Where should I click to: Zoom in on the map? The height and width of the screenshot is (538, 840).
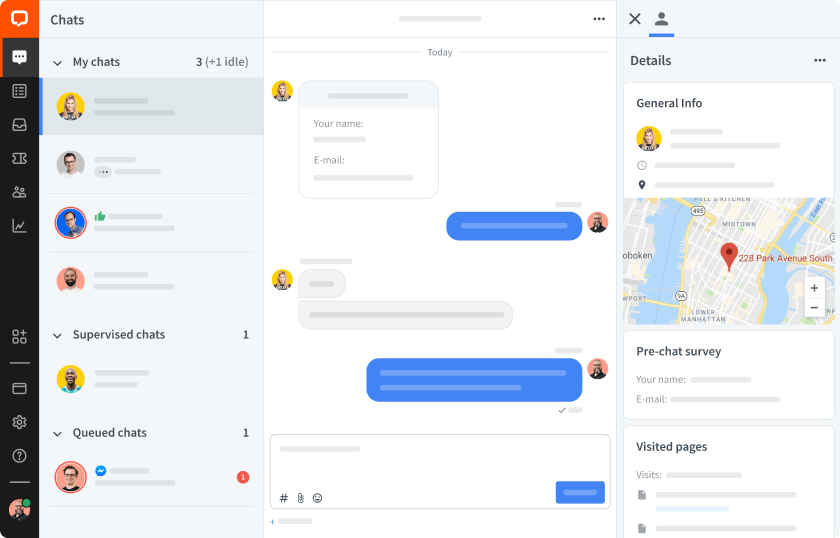814,288
